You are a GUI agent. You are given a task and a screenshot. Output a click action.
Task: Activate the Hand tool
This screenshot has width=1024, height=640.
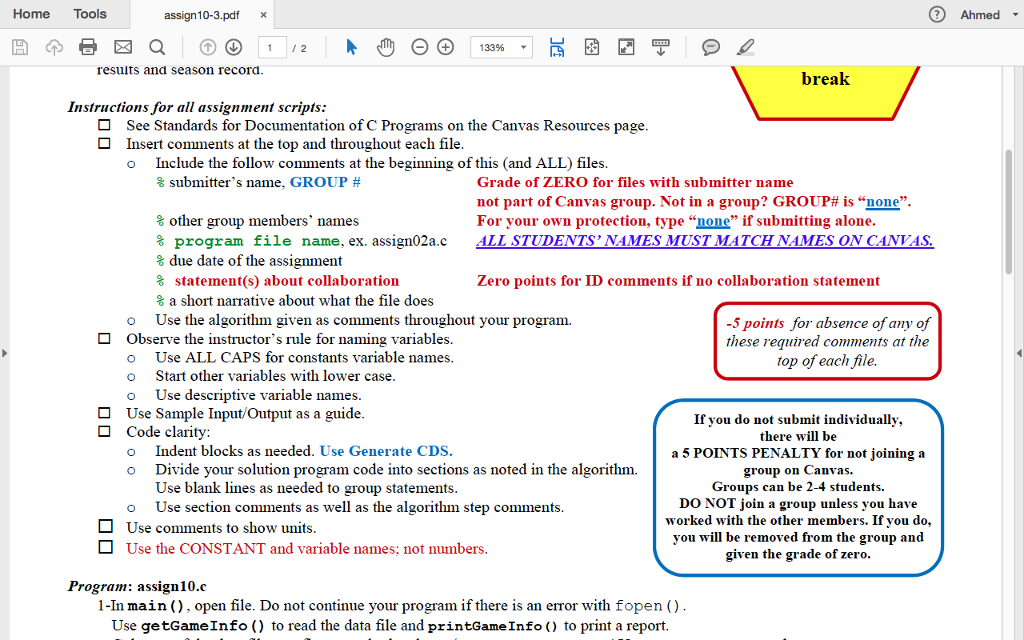point(385,46)
